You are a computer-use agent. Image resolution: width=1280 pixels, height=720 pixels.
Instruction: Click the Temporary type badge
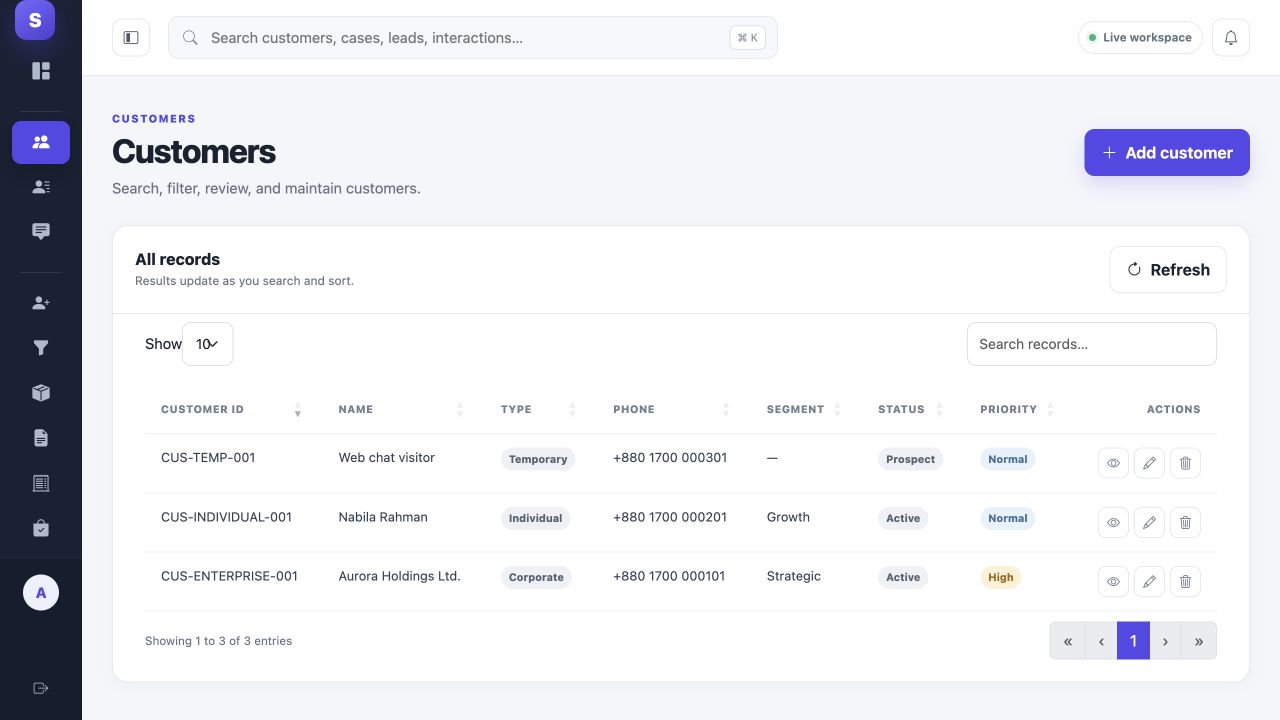(538, 459)
